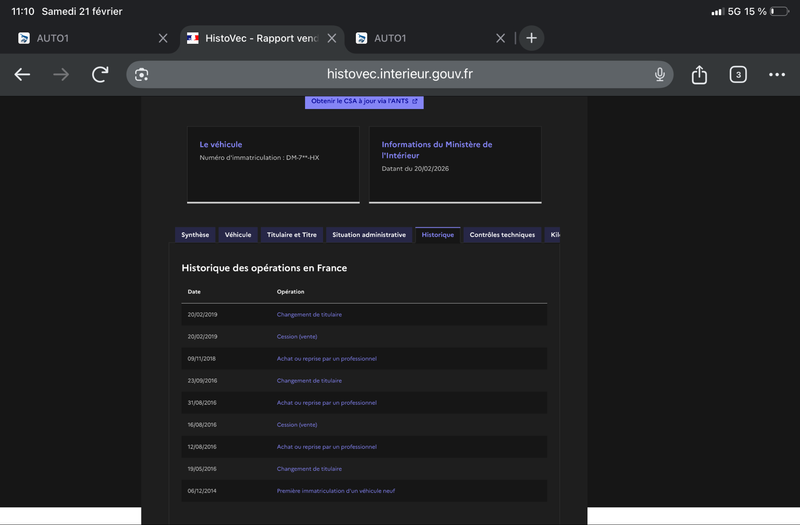This screenshot has width=800, height=525.
Task: Open the Situation administrative tab
Action: coord(369,235)
